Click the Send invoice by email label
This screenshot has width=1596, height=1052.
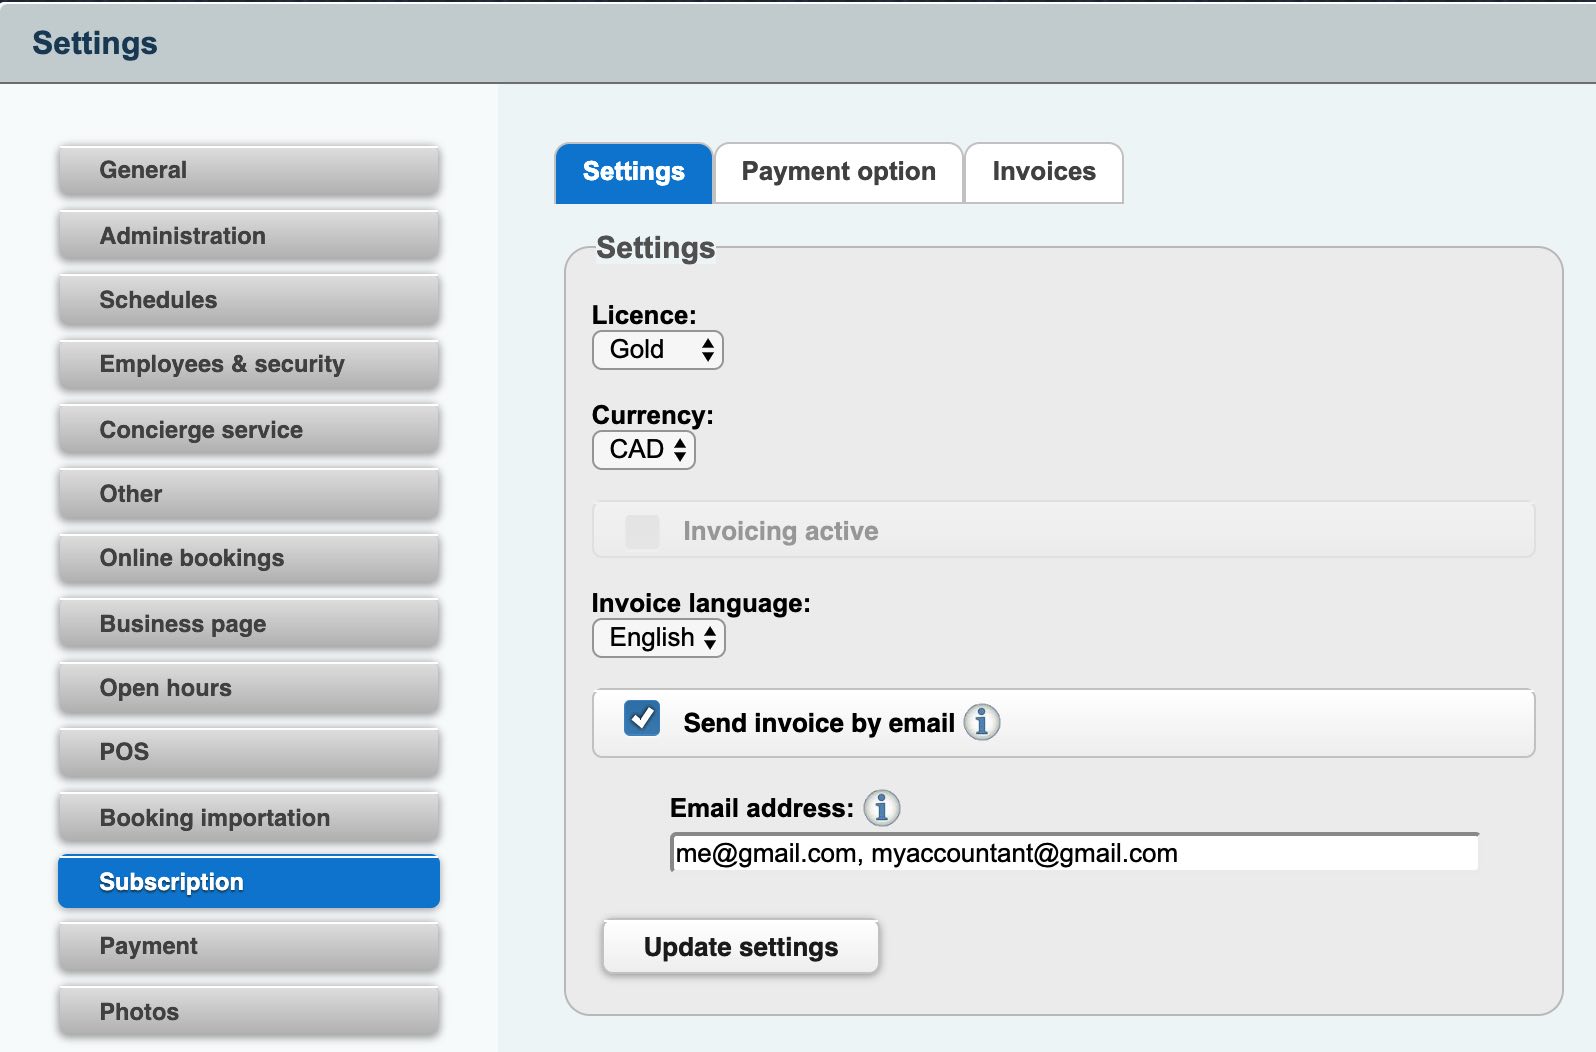click(819, 723)
